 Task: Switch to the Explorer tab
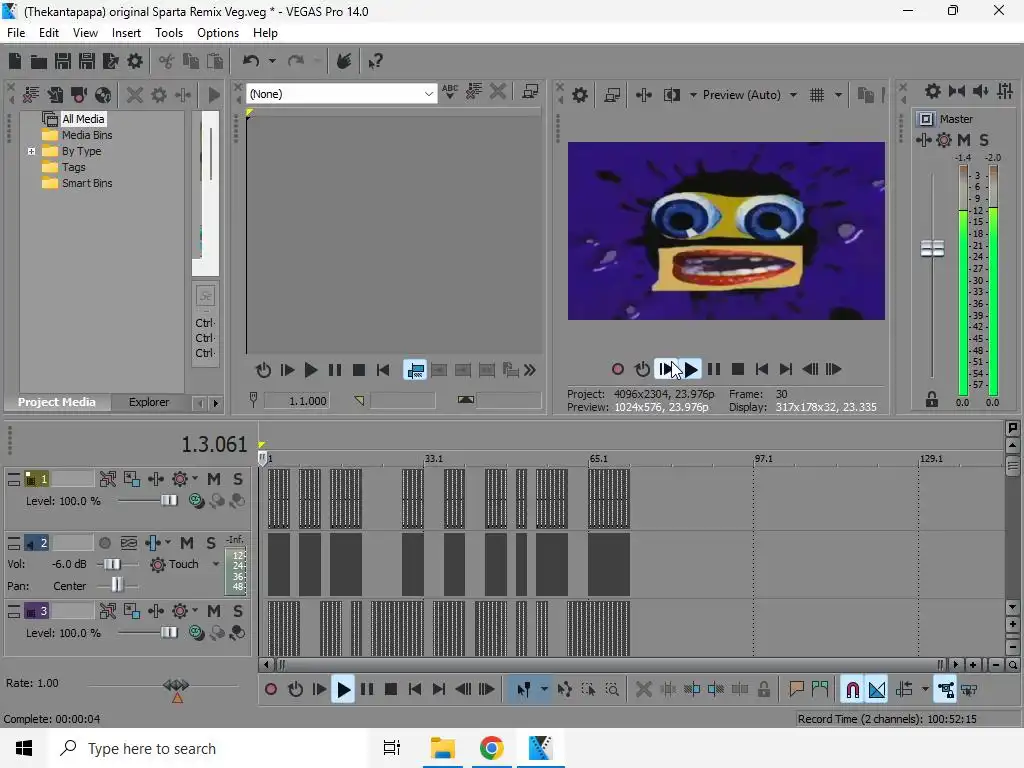click(149, 402)
